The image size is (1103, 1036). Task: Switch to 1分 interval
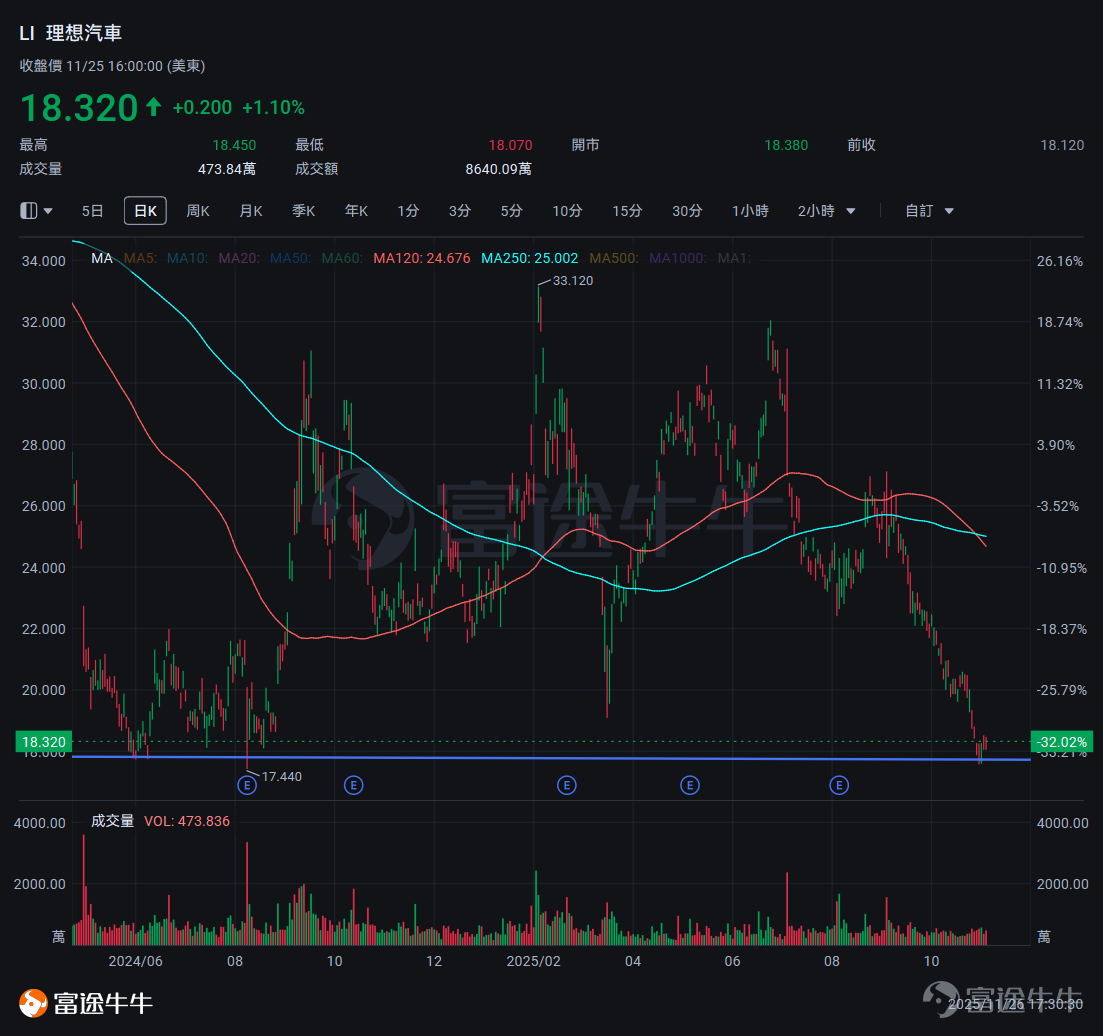(408, 210)
